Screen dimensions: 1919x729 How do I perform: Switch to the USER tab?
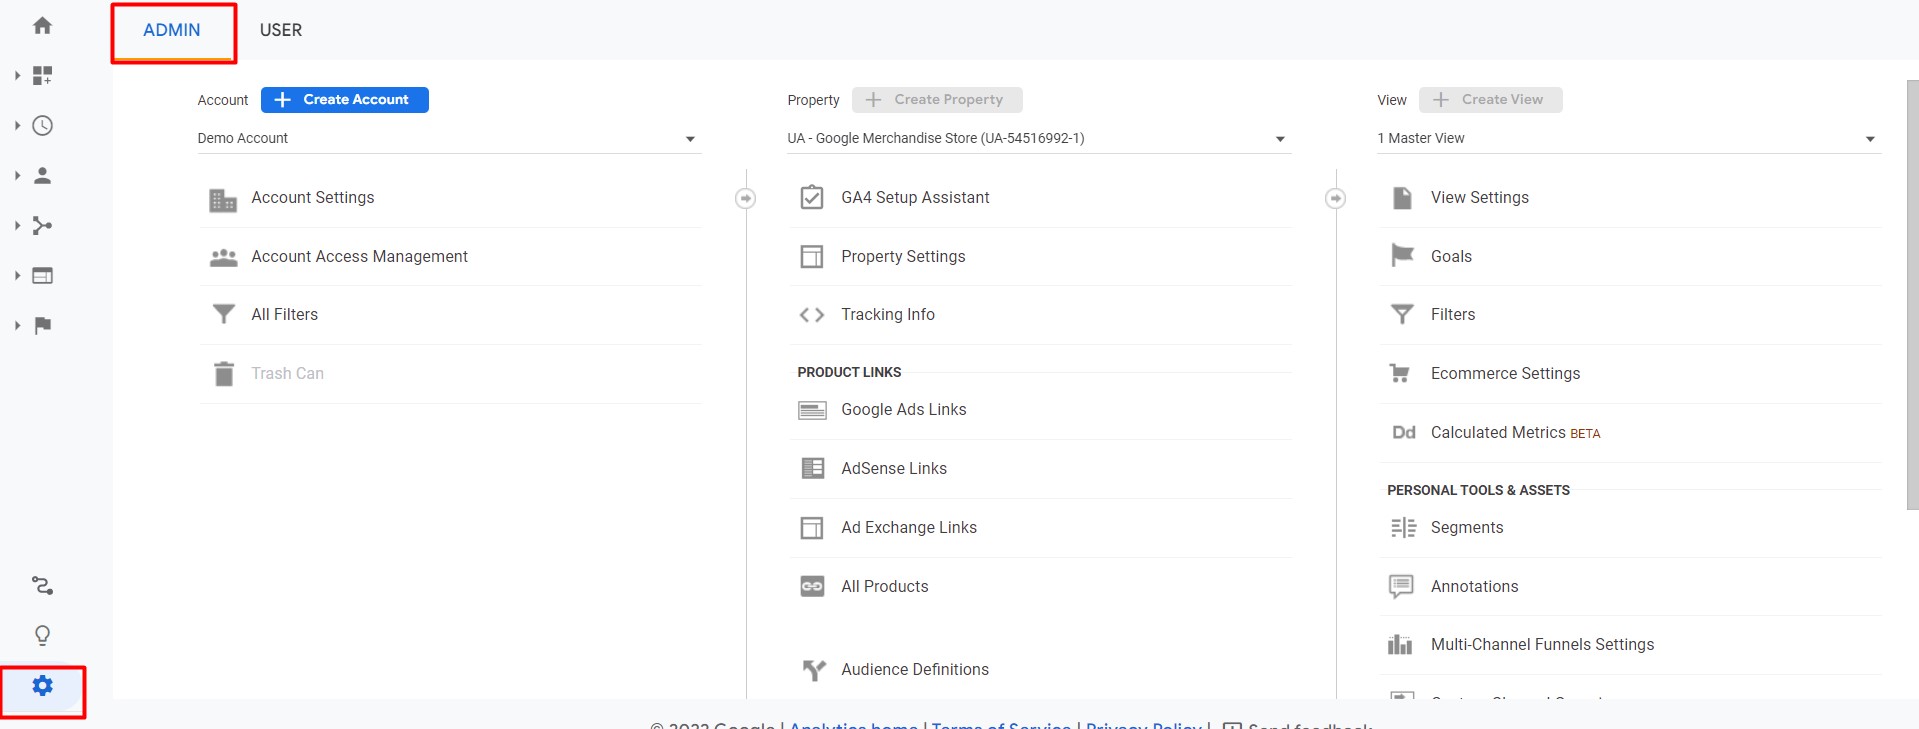point(281,31)
